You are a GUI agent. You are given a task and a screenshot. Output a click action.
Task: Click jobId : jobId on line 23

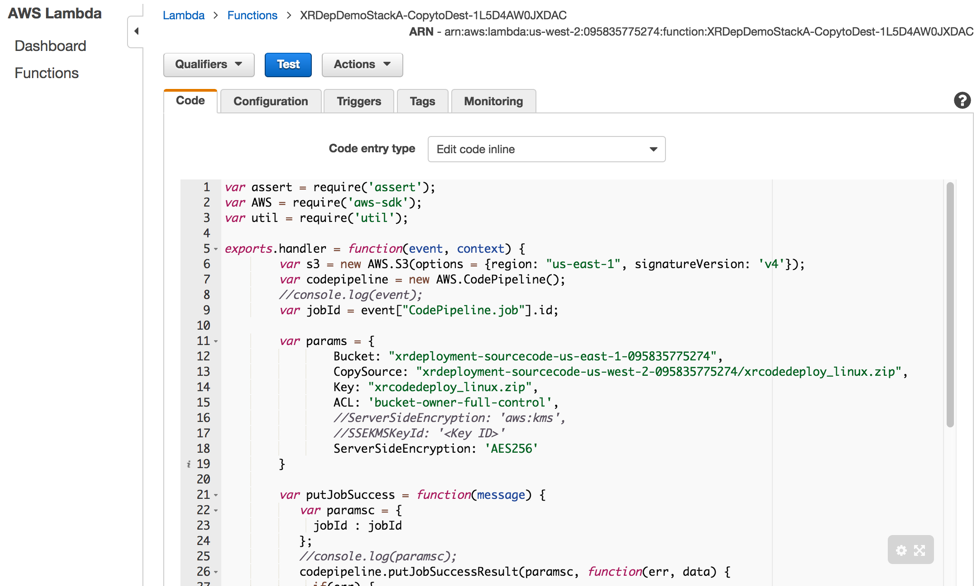point(358,526)
